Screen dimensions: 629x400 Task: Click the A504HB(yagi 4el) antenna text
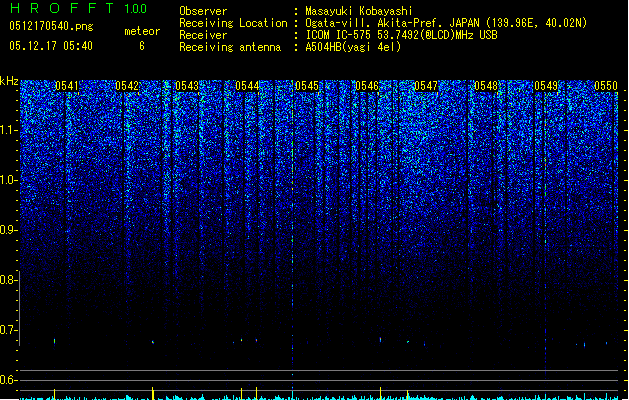click(353, 47)
